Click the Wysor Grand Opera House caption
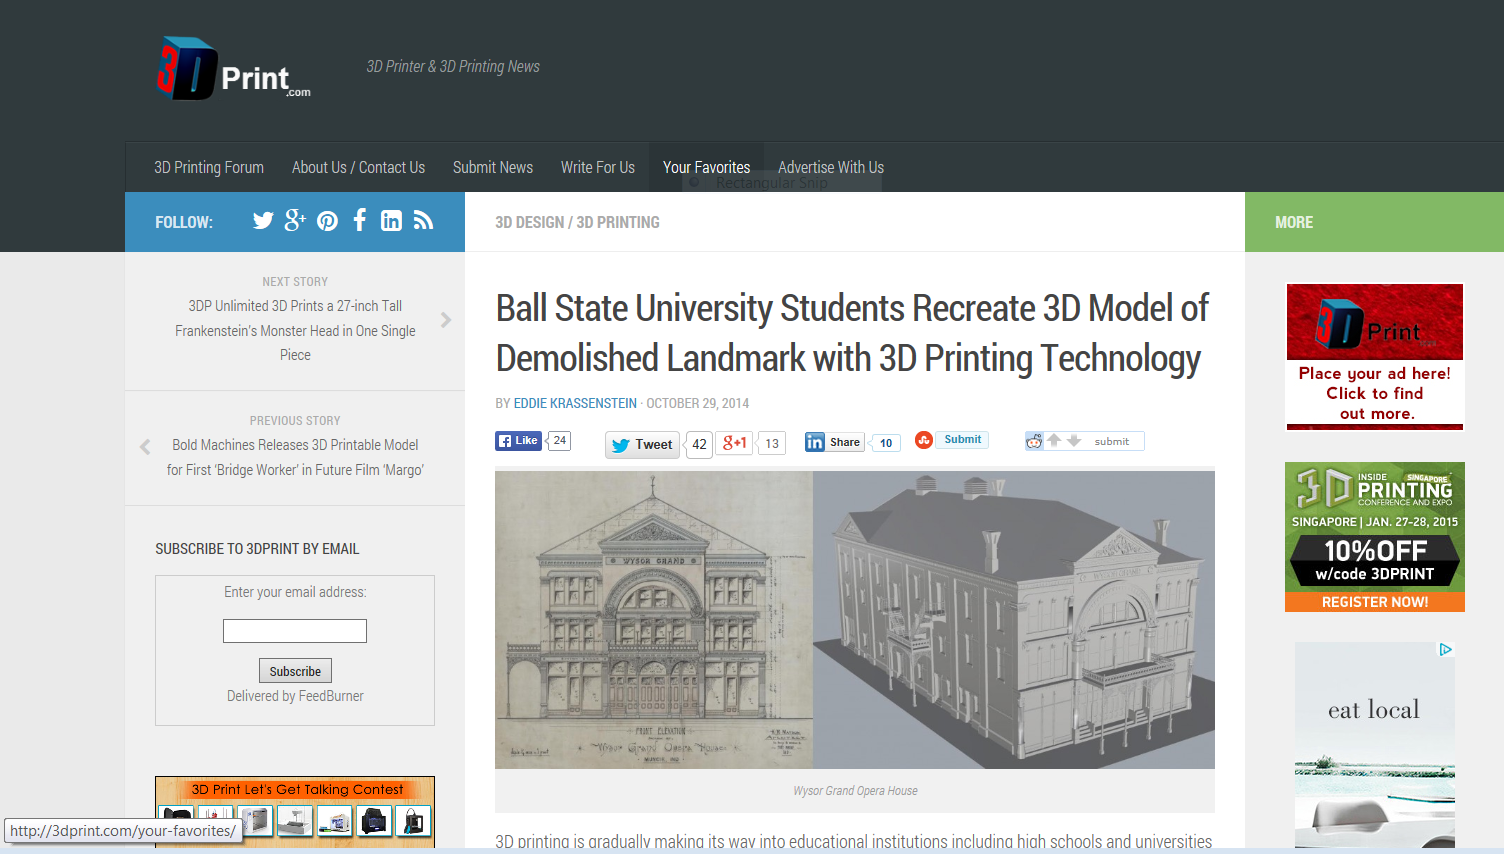The height and width of the screenshot is (854, 1504). pos(855,791)
